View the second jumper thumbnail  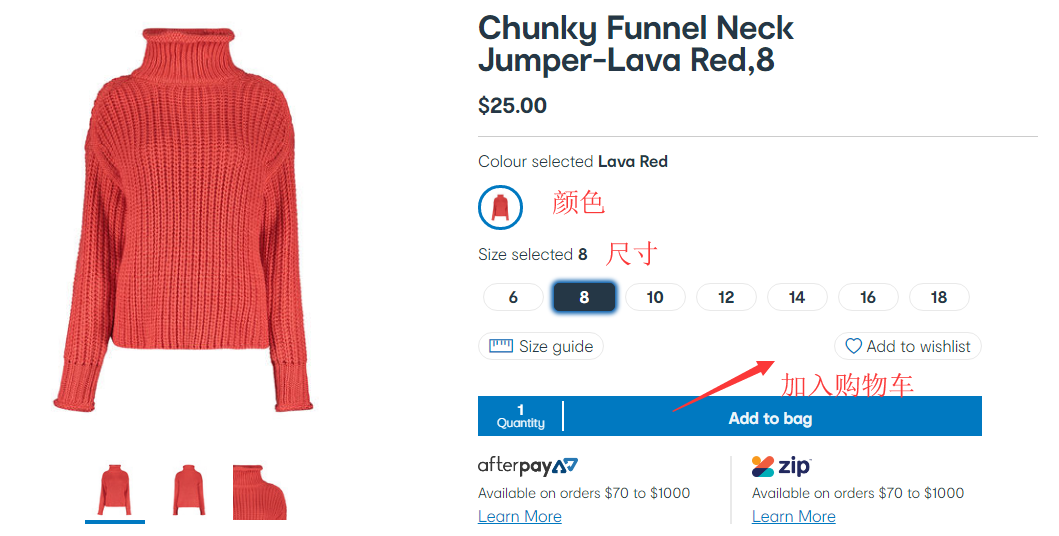point(188,491)
